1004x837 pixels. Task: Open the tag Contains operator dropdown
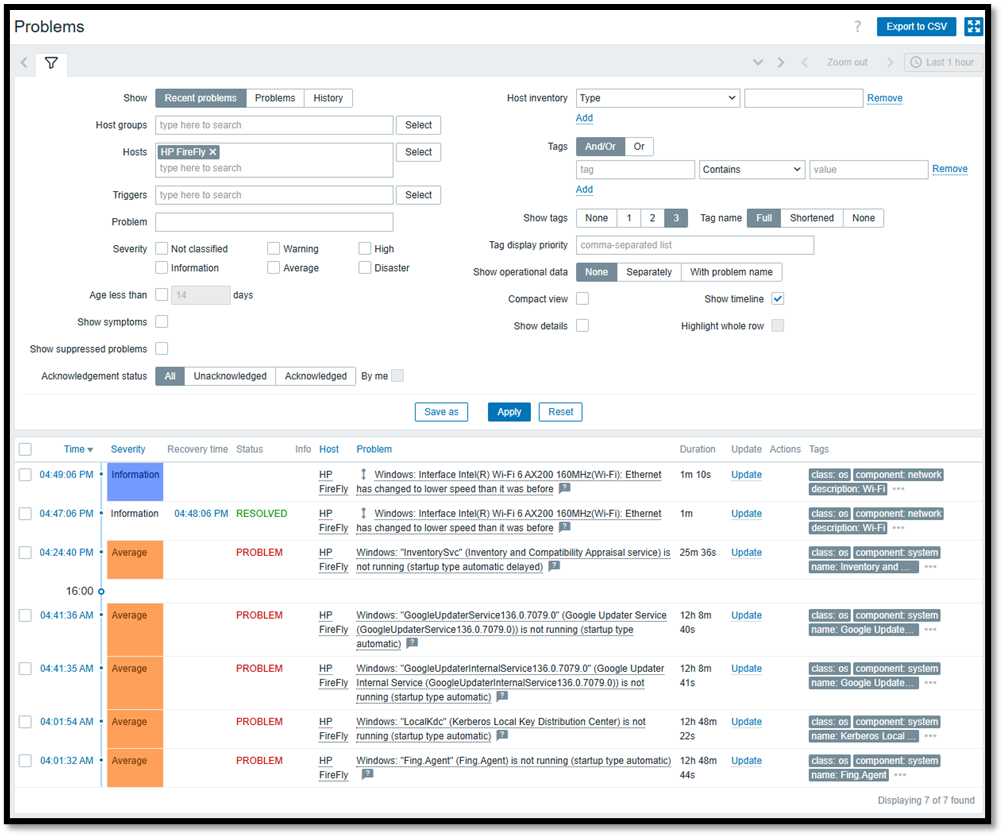751,170
